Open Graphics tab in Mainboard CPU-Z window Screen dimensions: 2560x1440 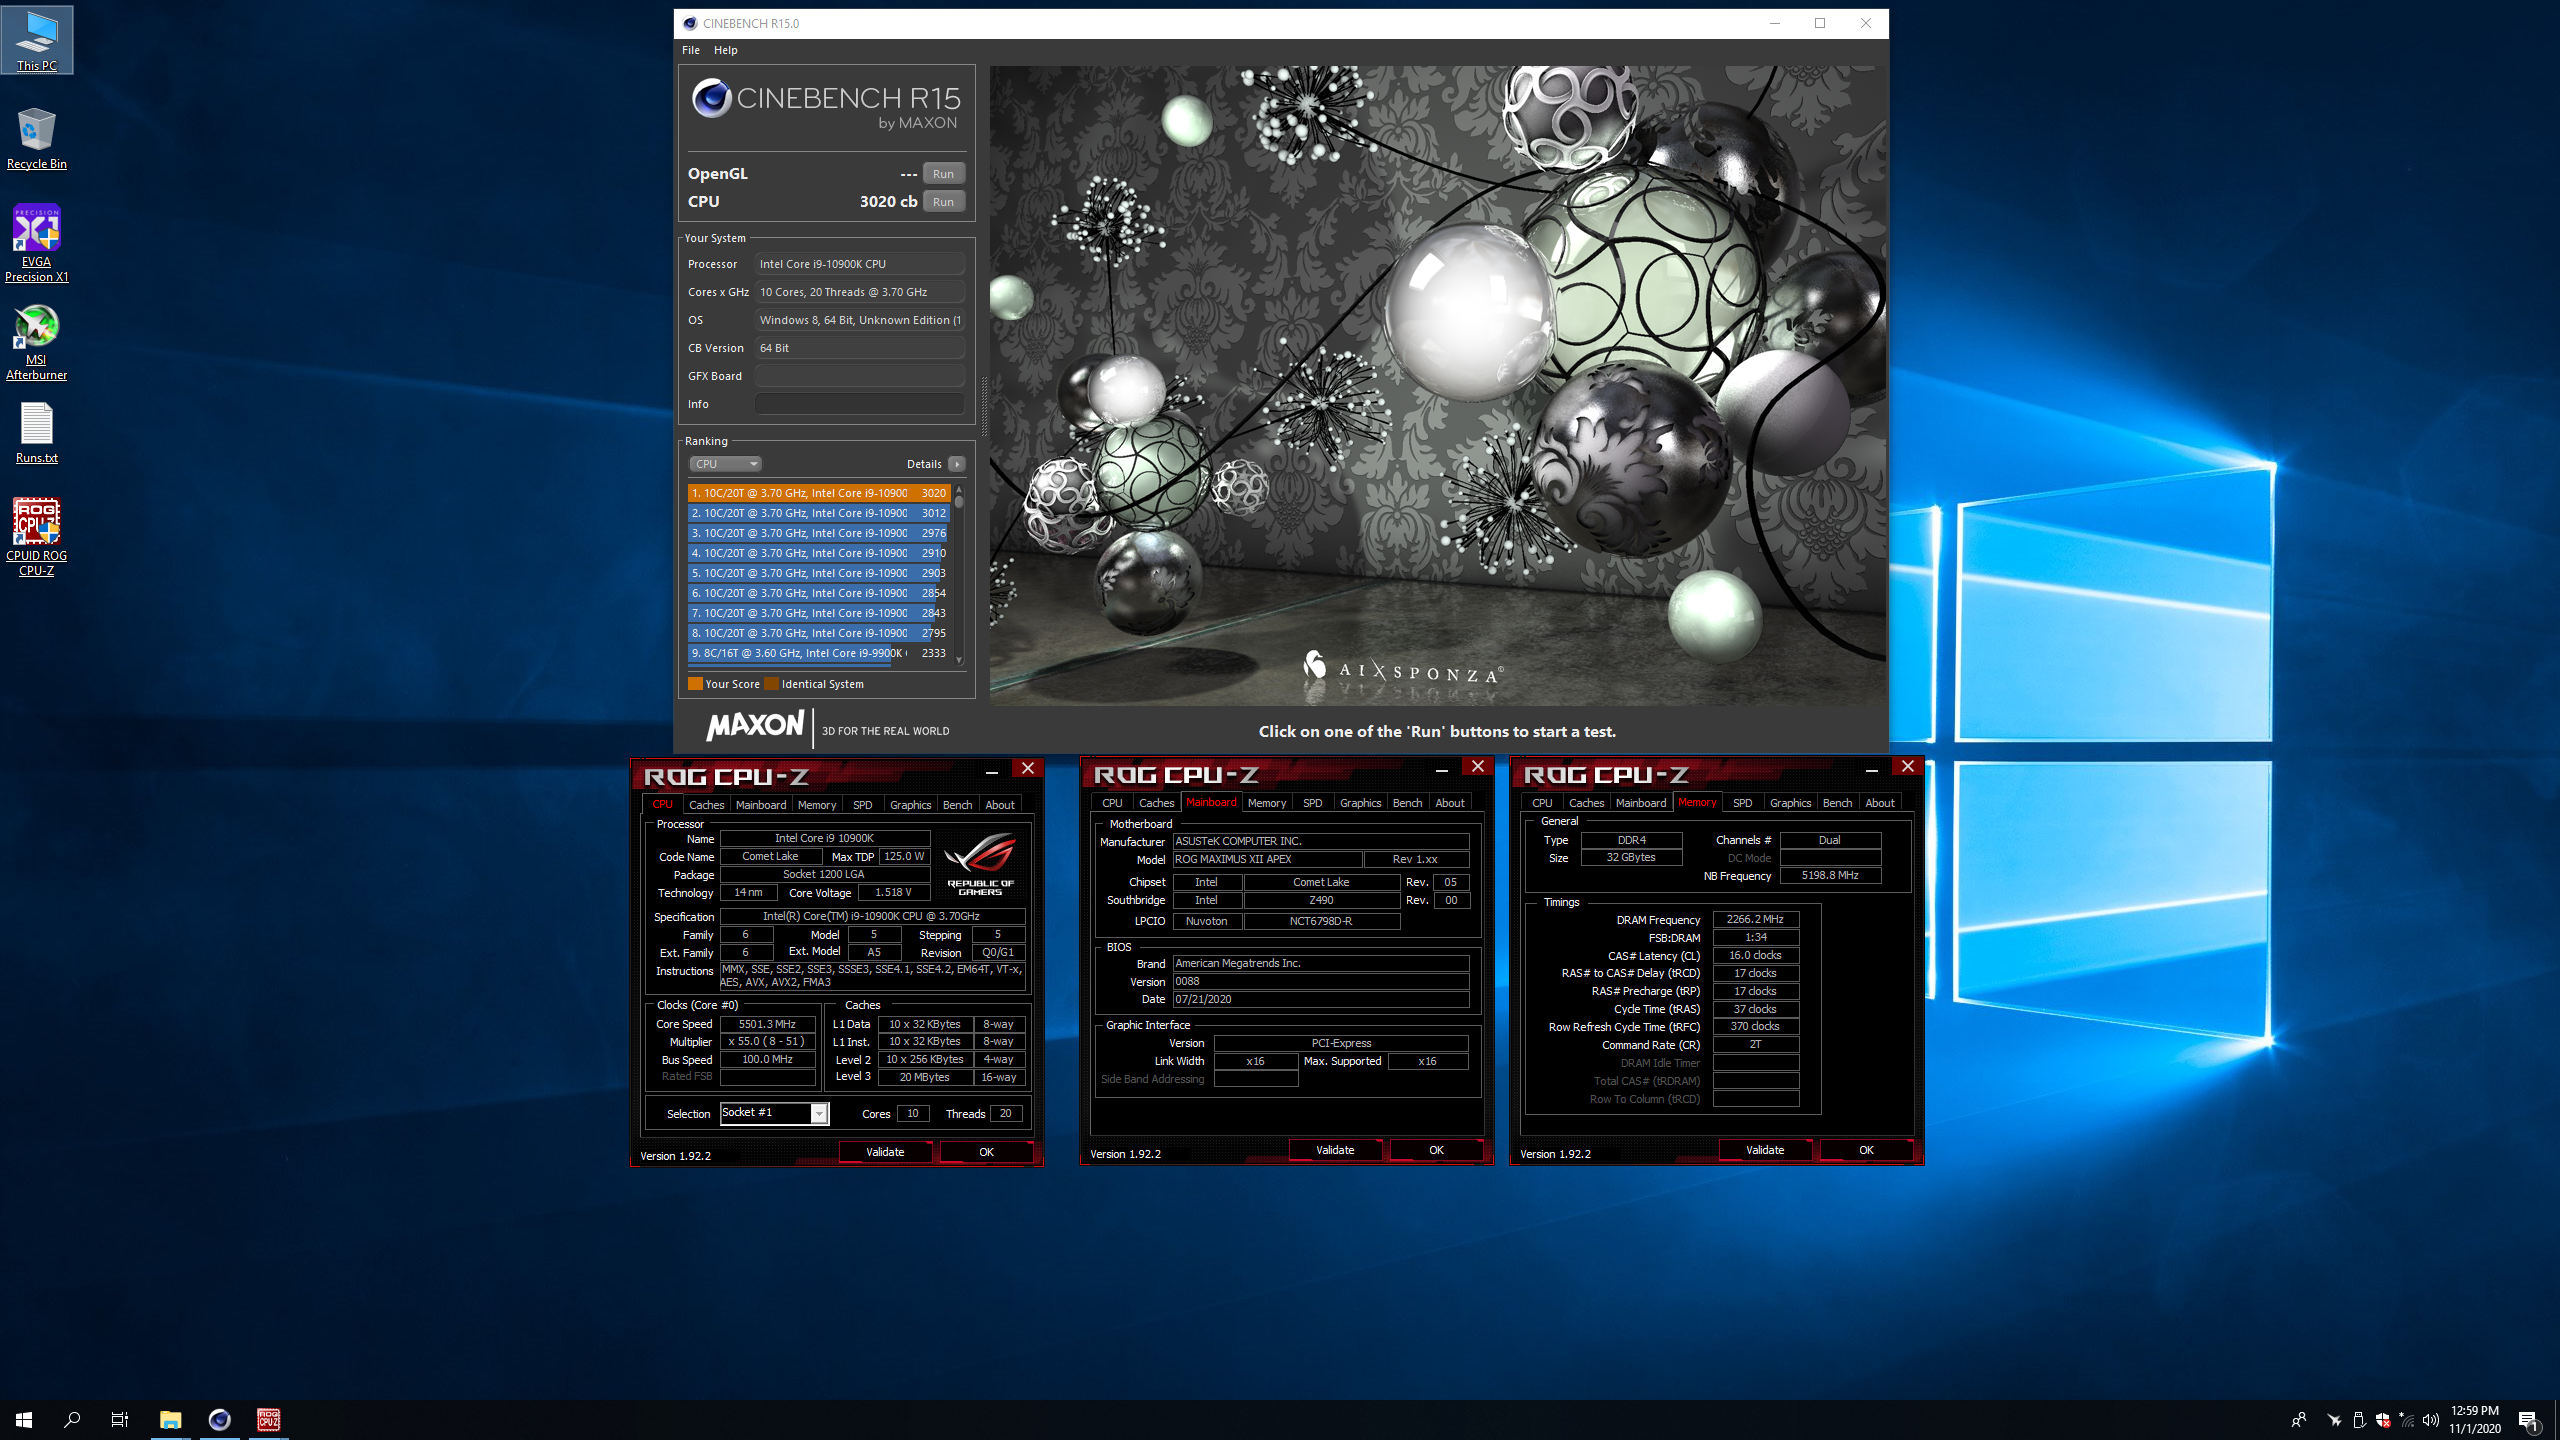tap(1360, 803)
